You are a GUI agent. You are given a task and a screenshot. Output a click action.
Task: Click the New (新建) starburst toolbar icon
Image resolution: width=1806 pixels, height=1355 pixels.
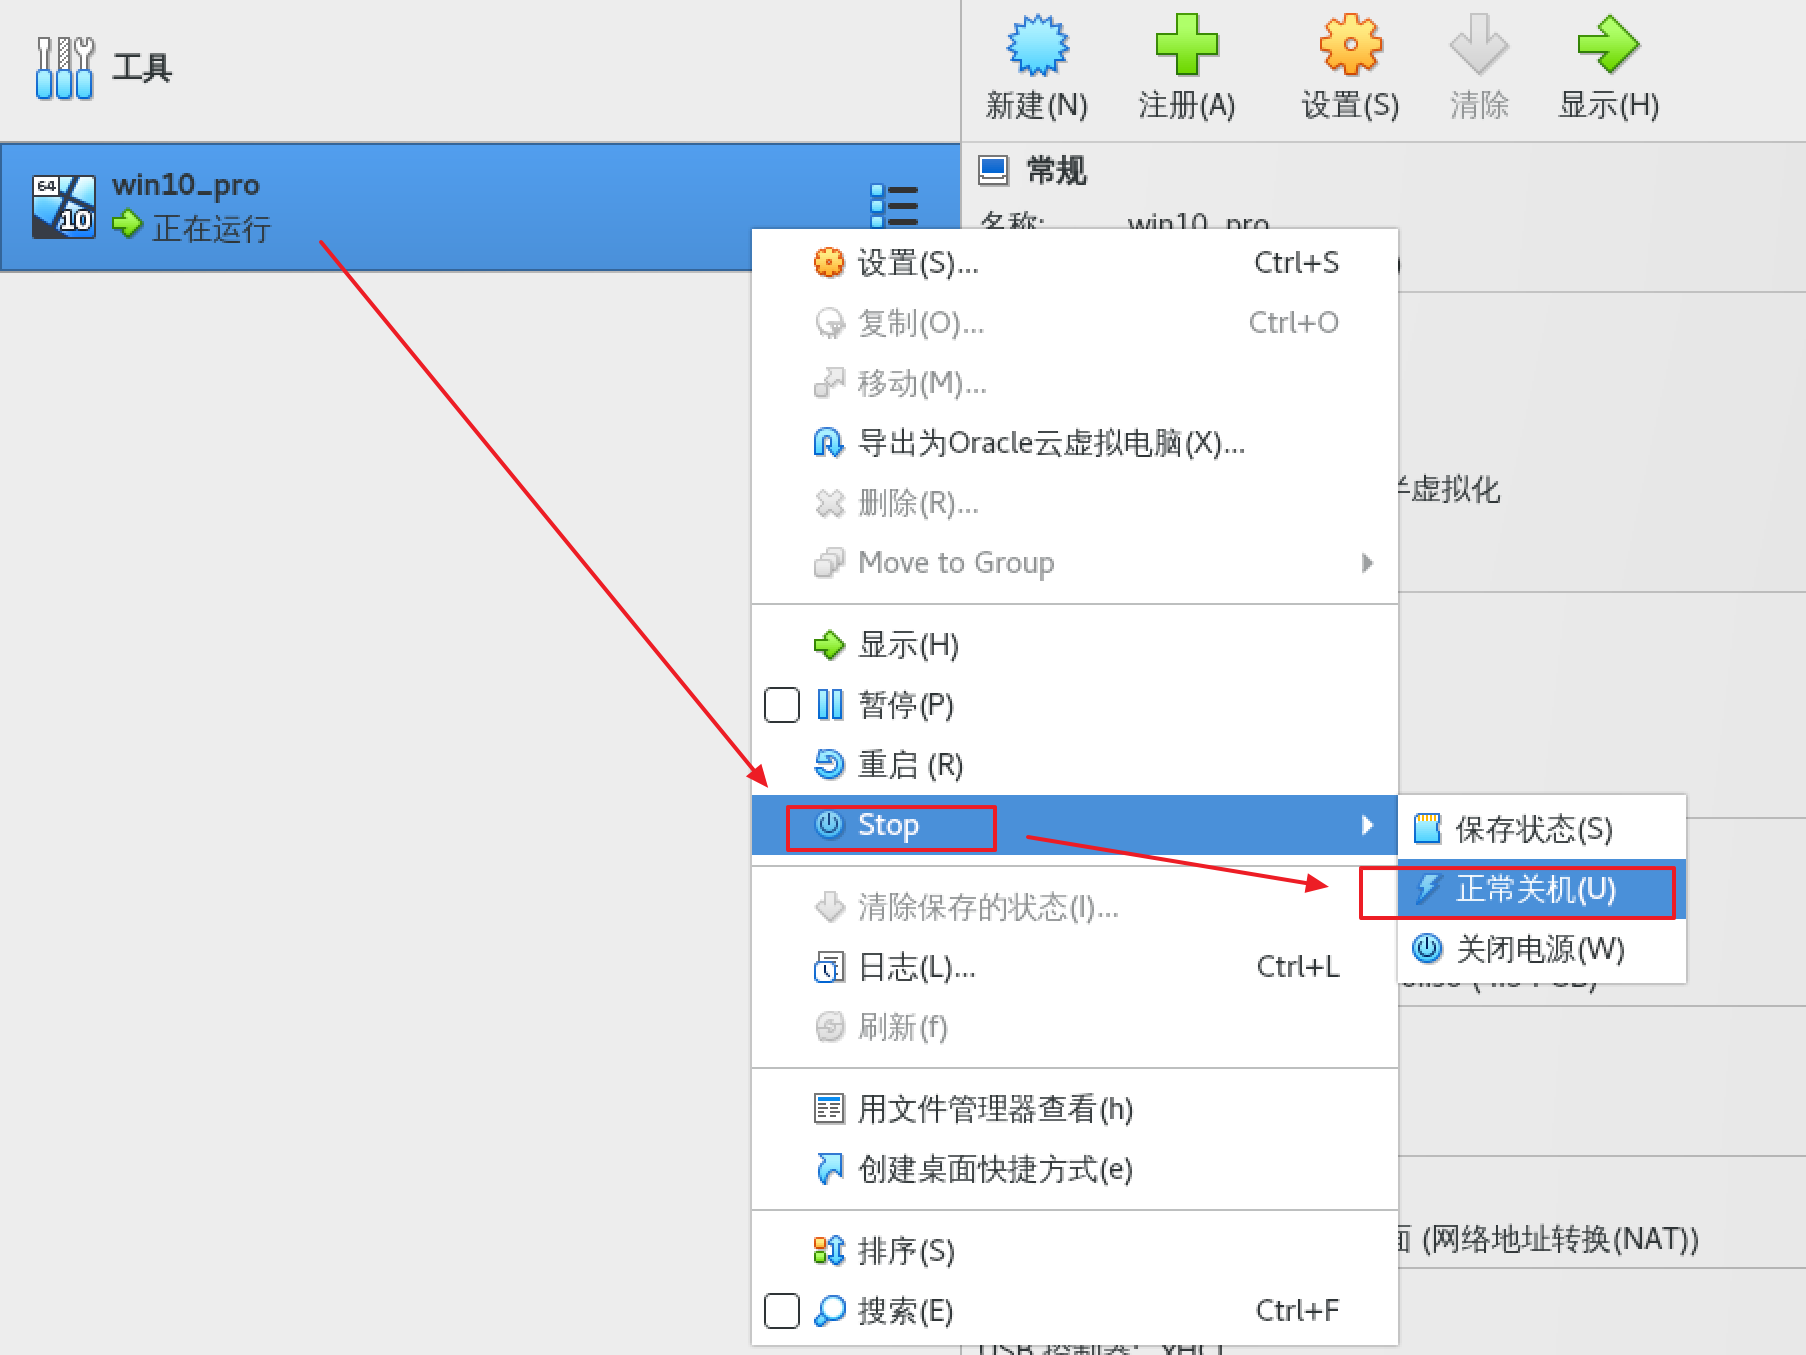pos(1037,46)
